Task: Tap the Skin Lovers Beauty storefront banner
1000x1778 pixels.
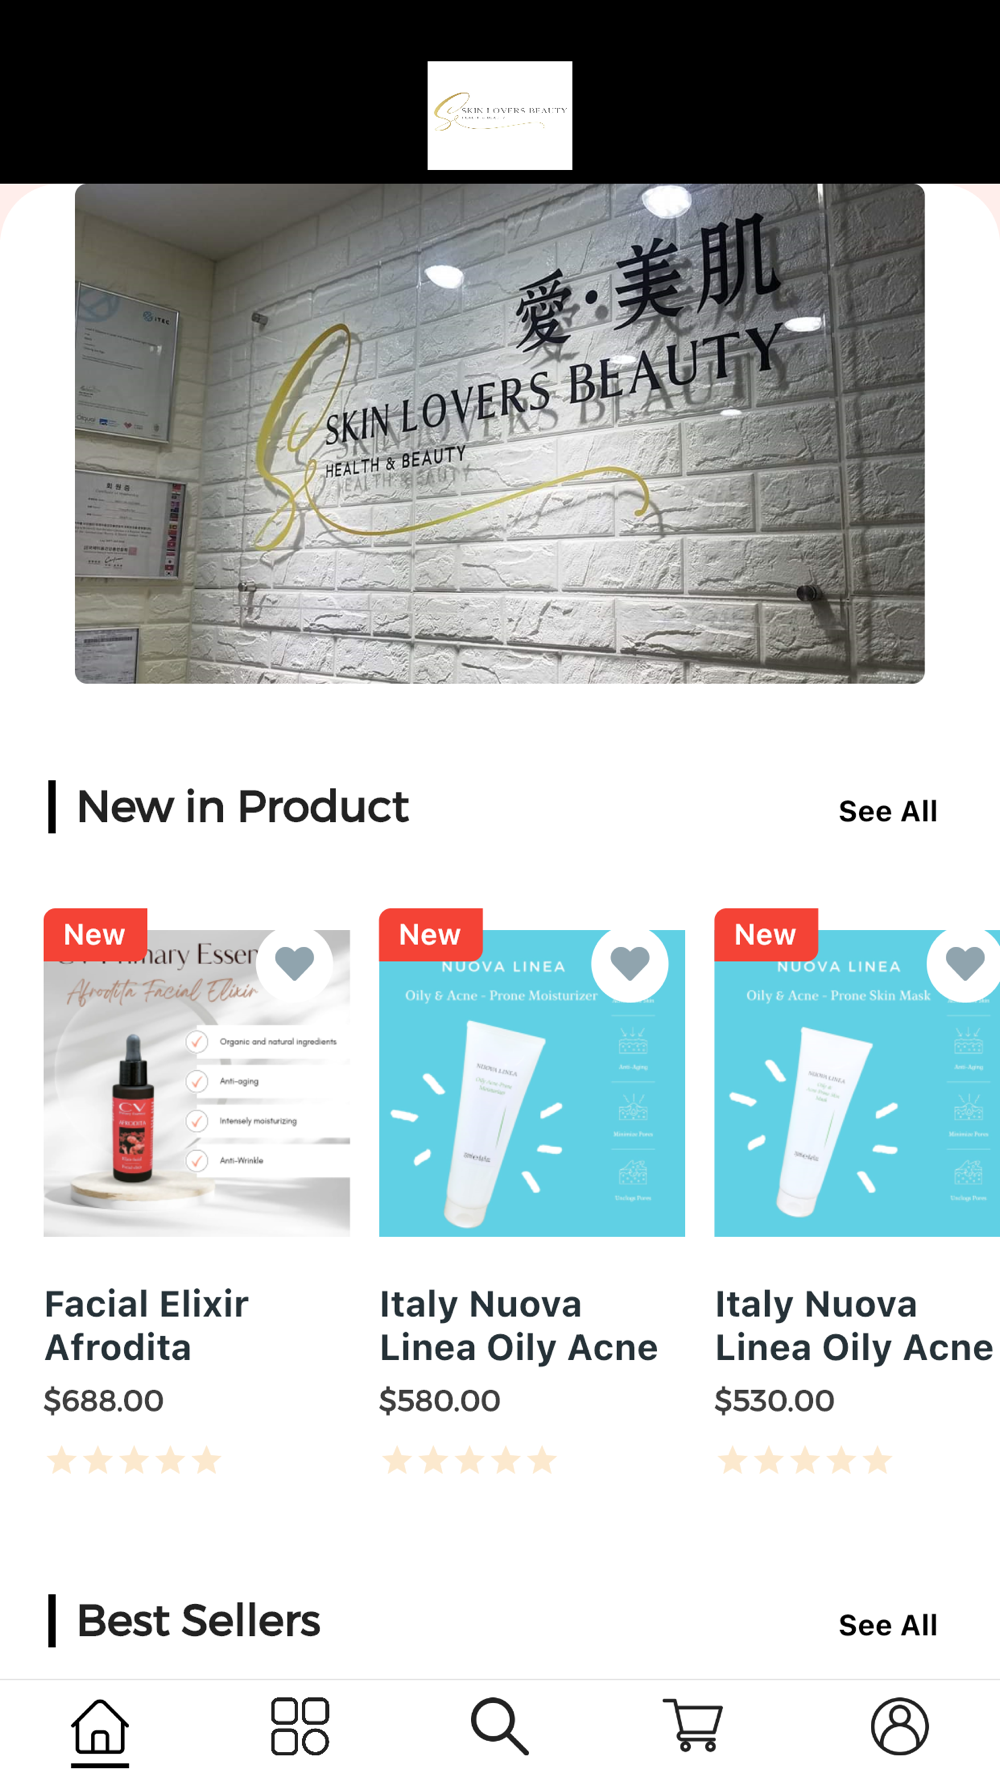Action: point(500,433)
